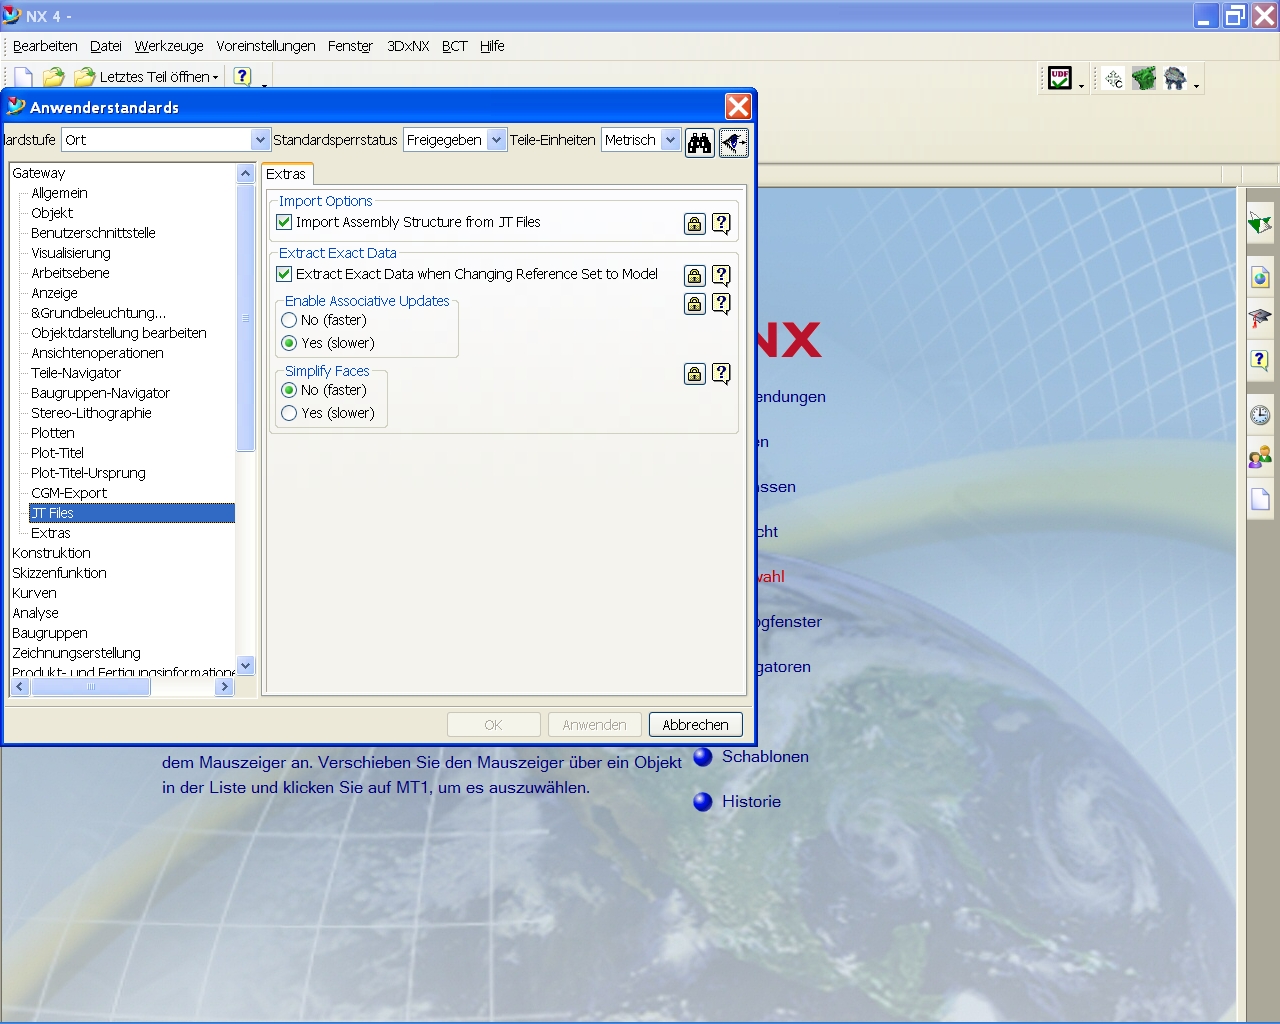Open the Voreinstellungen menu
This screenshot has width=1280, height=1024.
(266, 46)
